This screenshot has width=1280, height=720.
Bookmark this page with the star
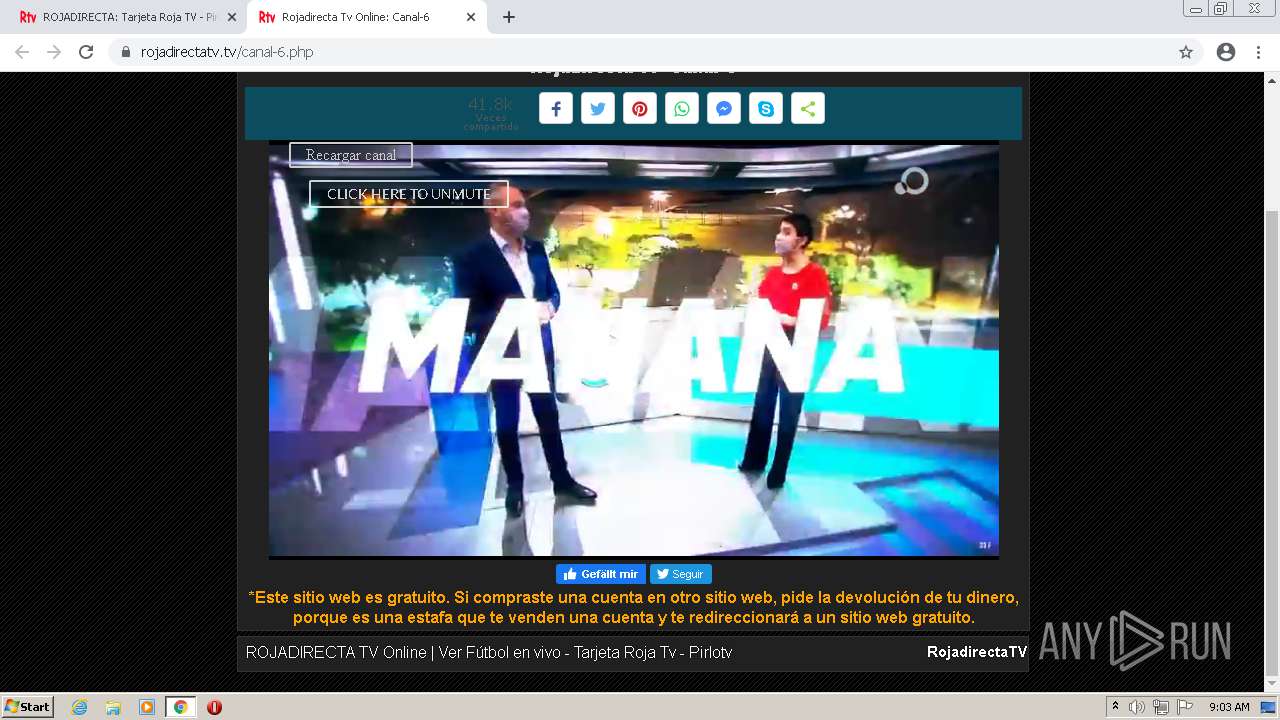[1186, 52]
